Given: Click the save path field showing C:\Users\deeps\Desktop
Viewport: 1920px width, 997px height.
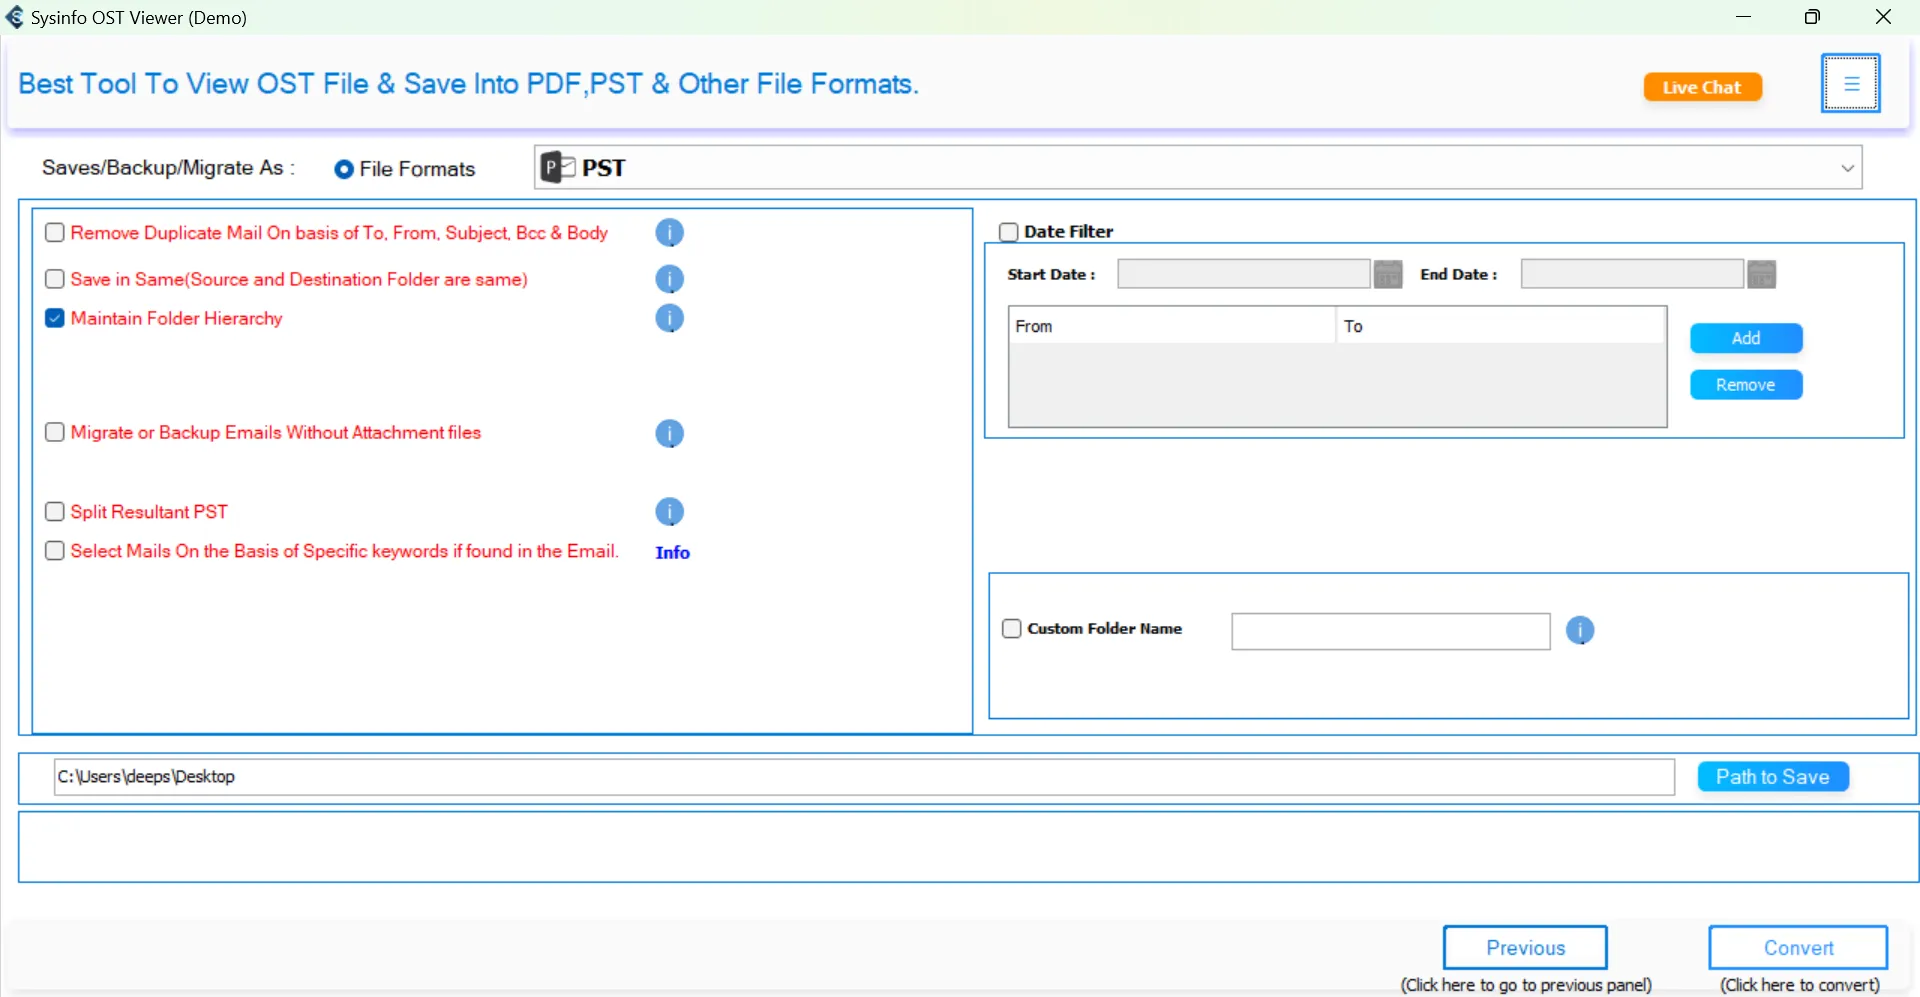Looking at the screenshot, I should pos(864,777).
